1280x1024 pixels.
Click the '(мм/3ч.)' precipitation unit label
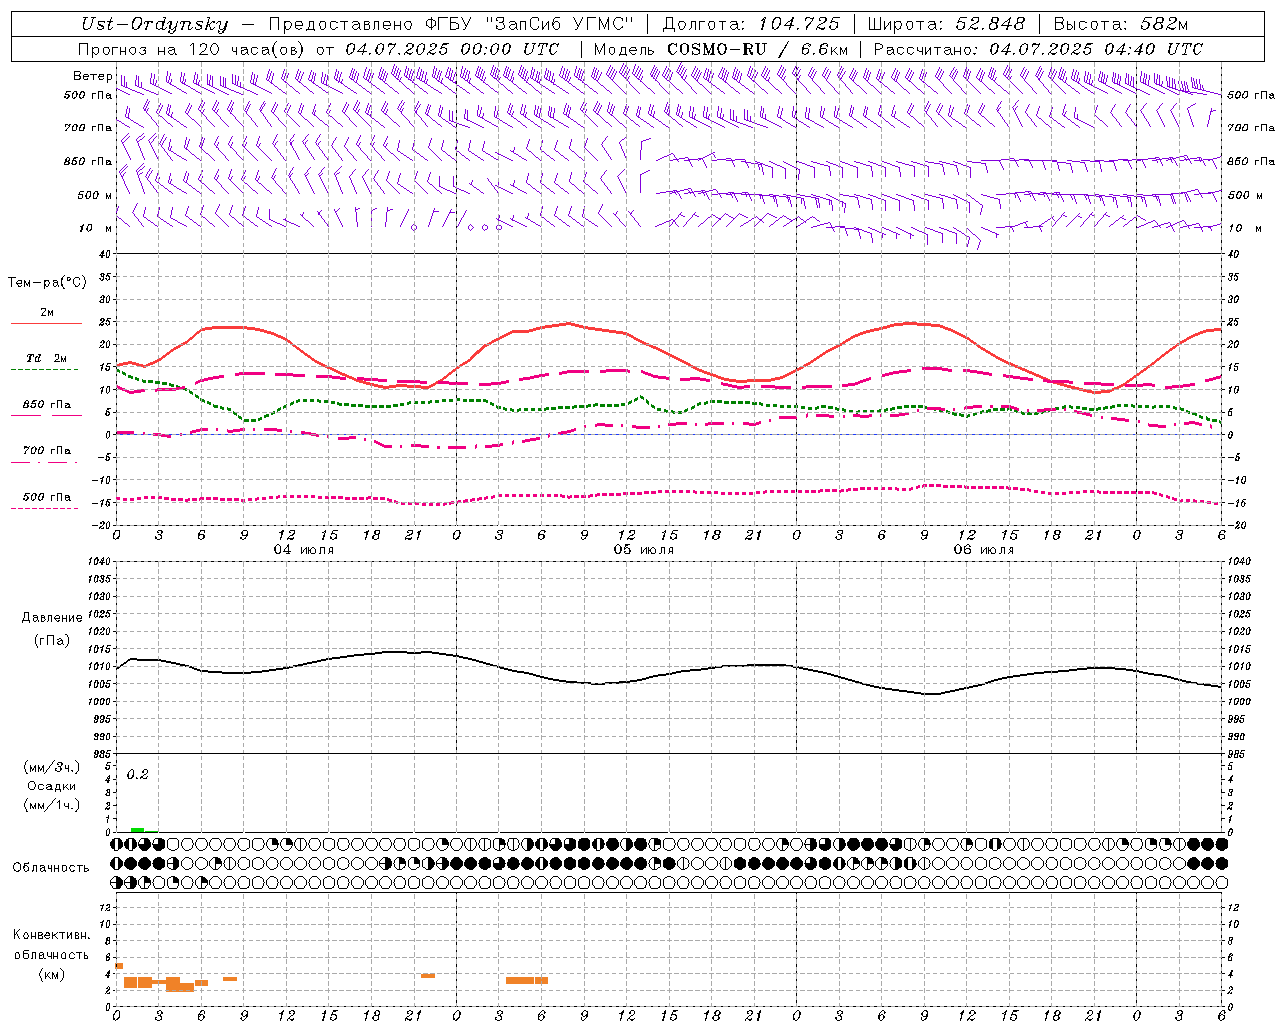point(51,767)
